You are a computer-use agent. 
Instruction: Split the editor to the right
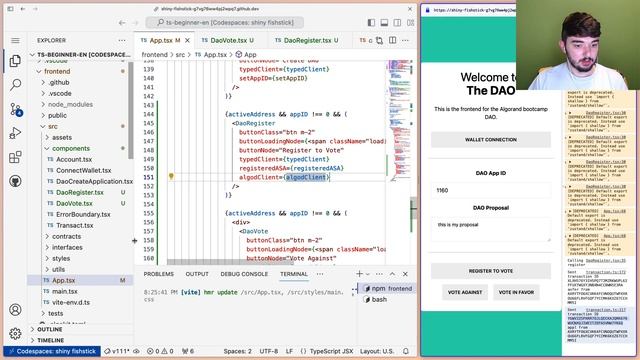point(393,40)
